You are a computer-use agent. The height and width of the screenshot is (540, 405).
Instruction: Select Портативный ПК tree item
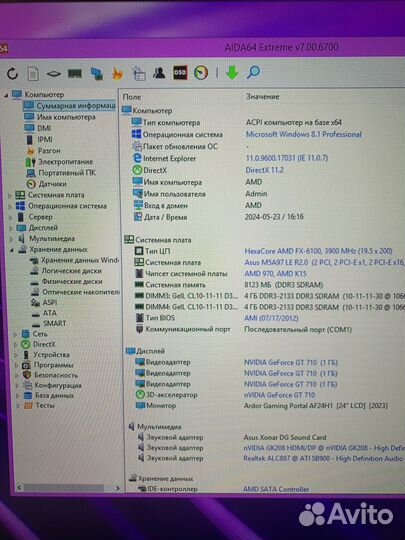(67, 173)
